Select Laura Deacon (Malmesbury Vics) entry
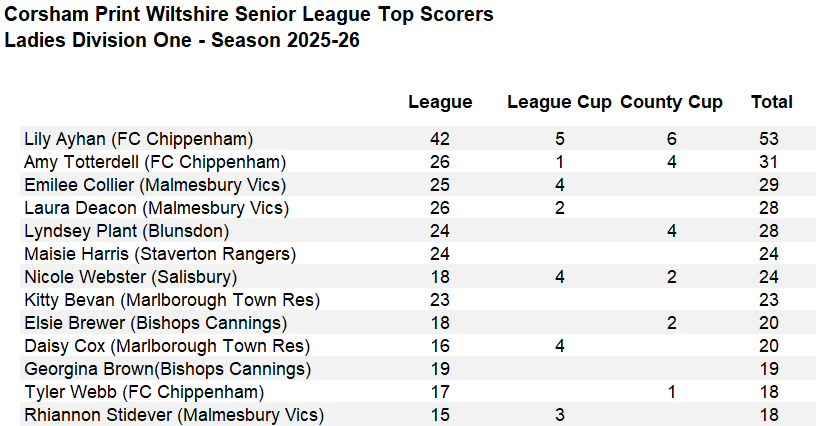Viewport: 816px width, 426px height. 157,208
